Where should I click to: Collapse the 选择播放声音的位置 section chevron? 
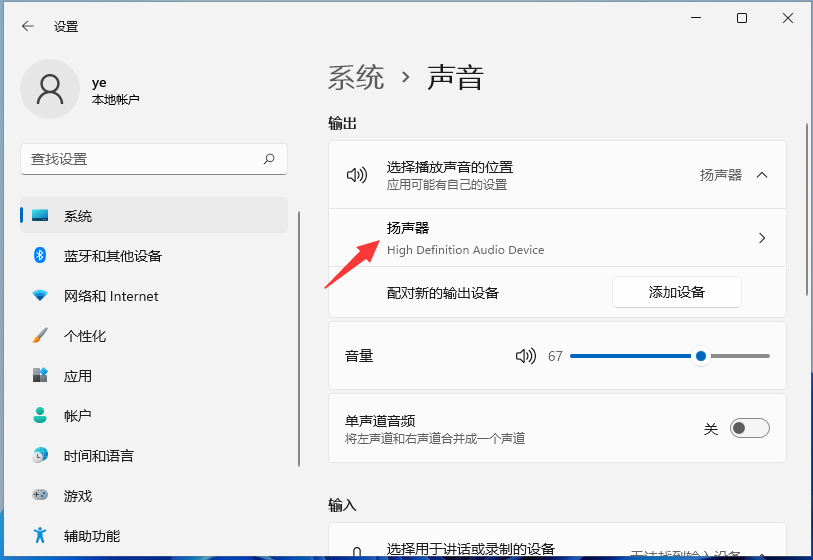click(762, 175)
